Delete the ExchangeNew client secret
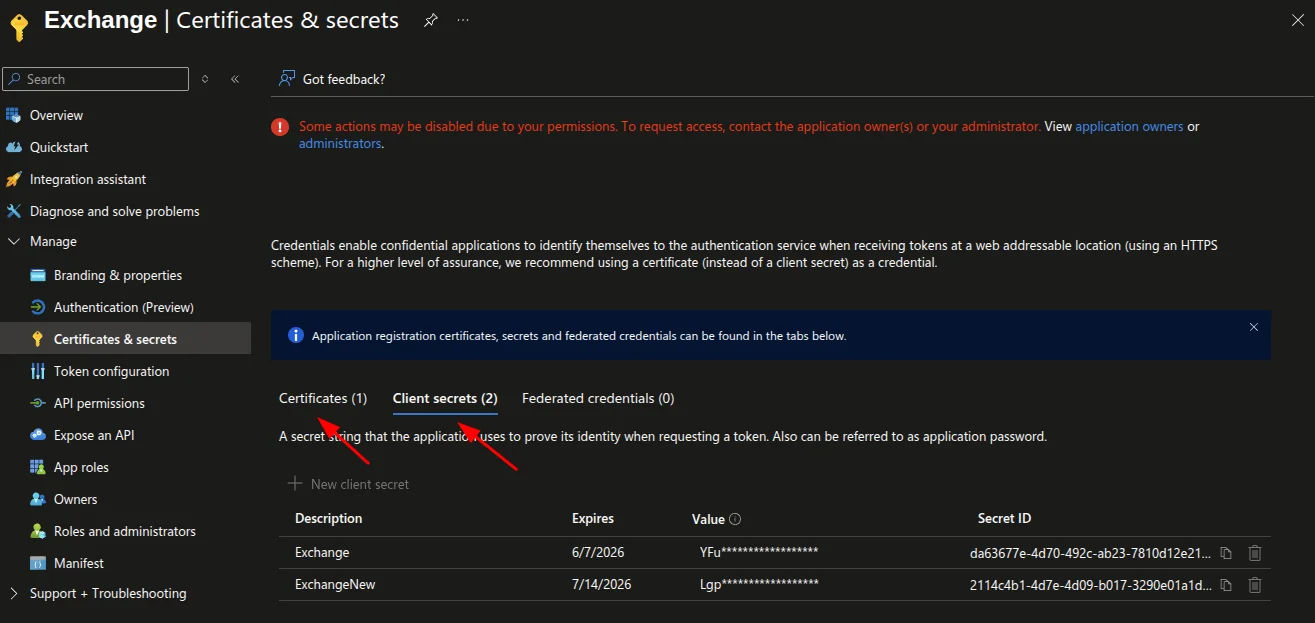 click(1255, 585)
